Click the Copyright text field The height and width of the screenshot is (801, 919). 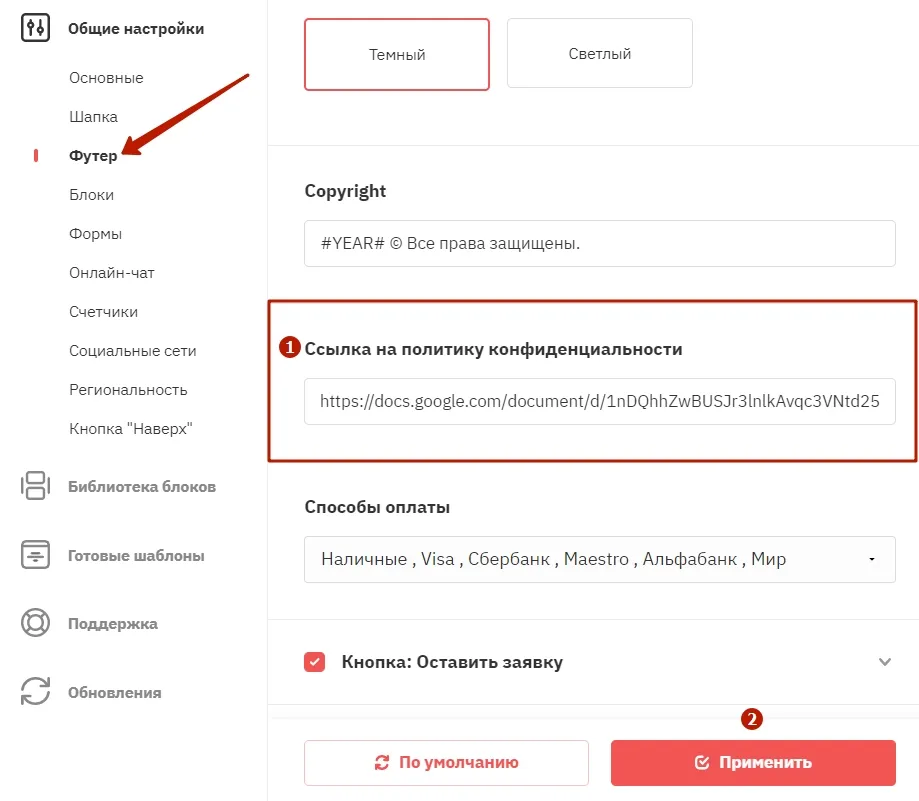600,243
